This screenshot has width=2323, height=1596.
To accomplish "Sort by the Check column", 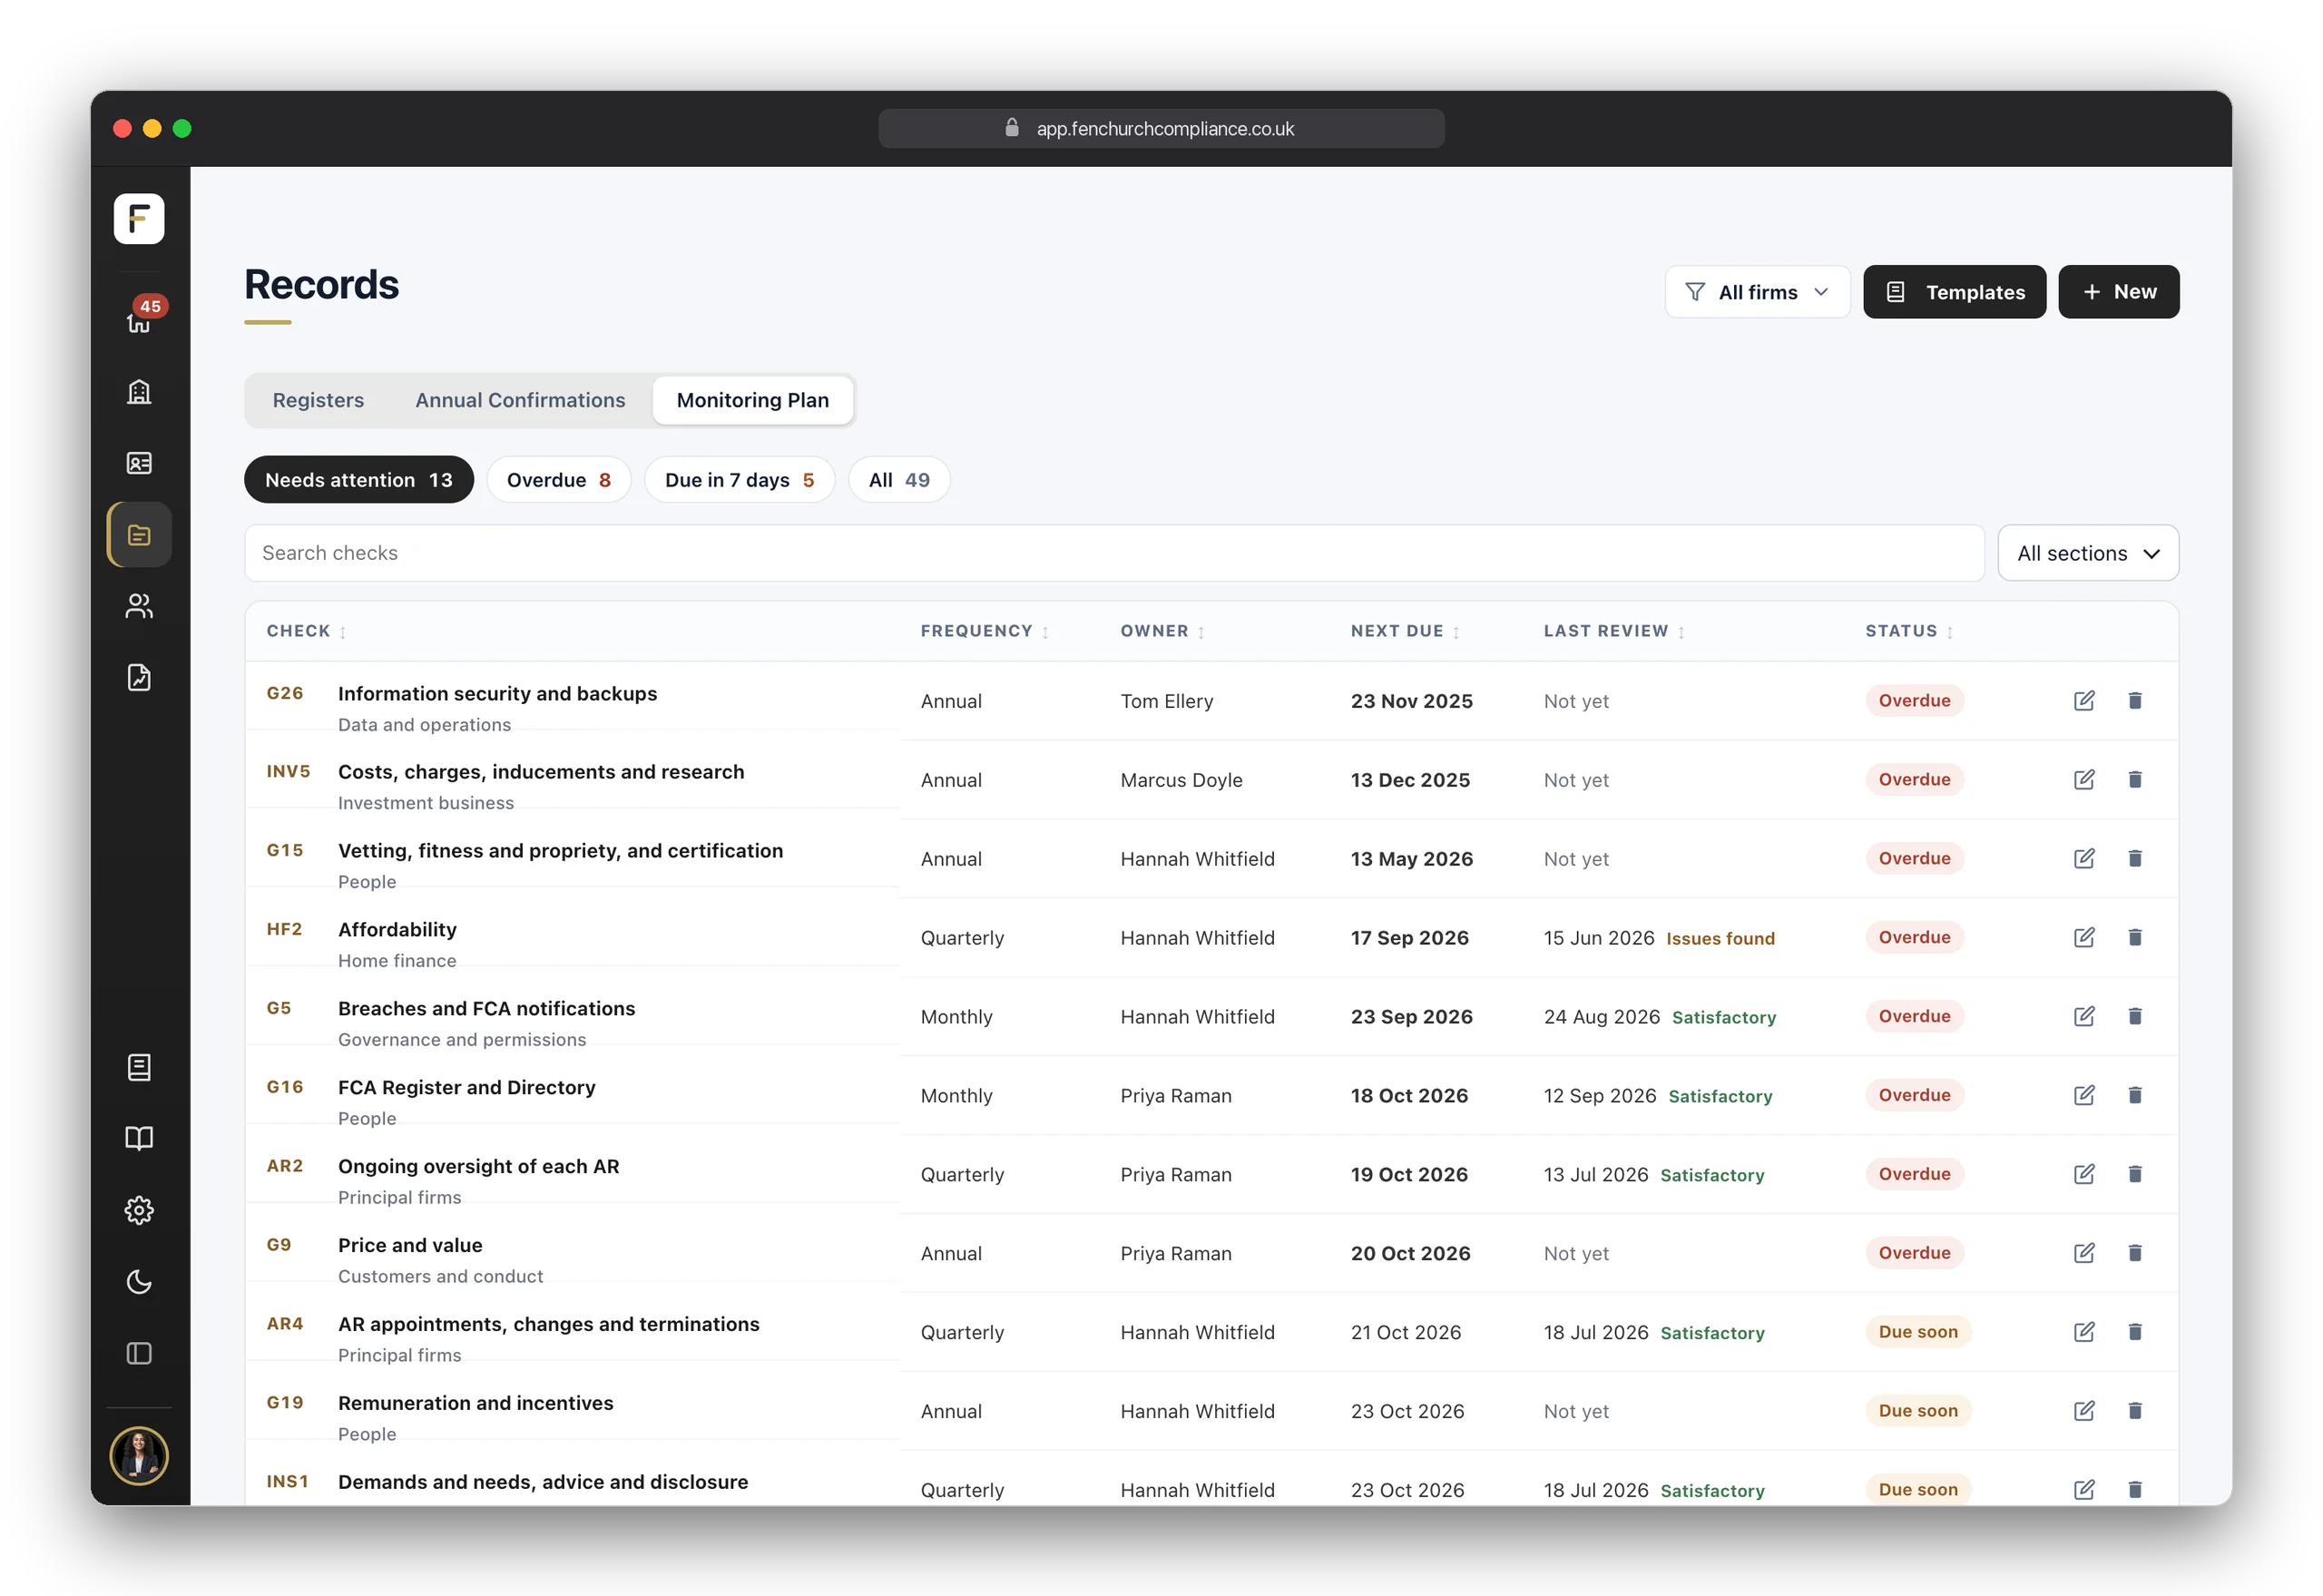I will coord(306,631).
